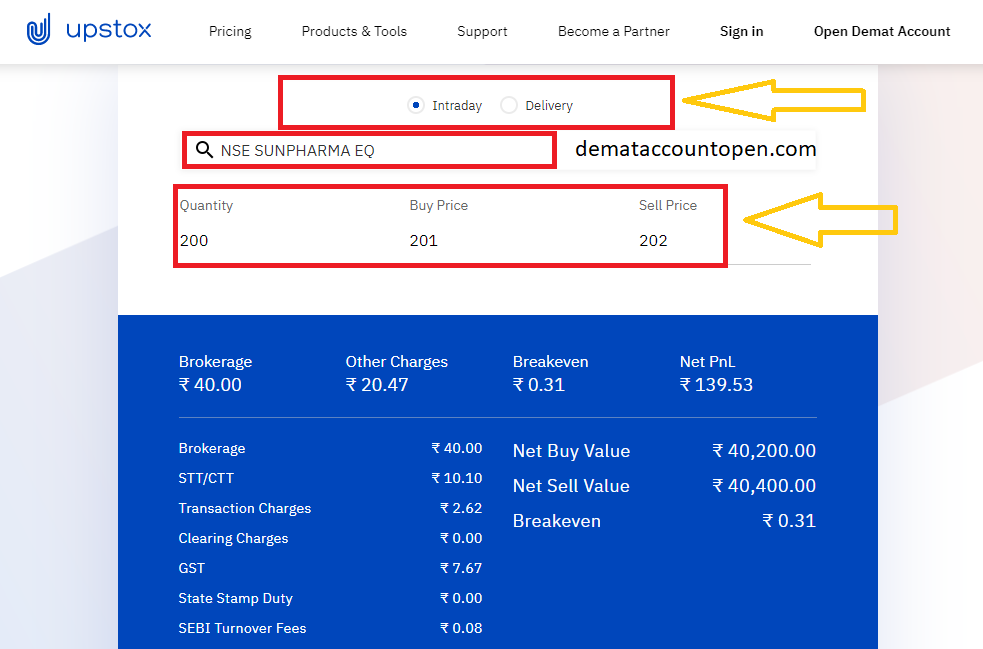Click the Net Buy Value label

(572, 451)
